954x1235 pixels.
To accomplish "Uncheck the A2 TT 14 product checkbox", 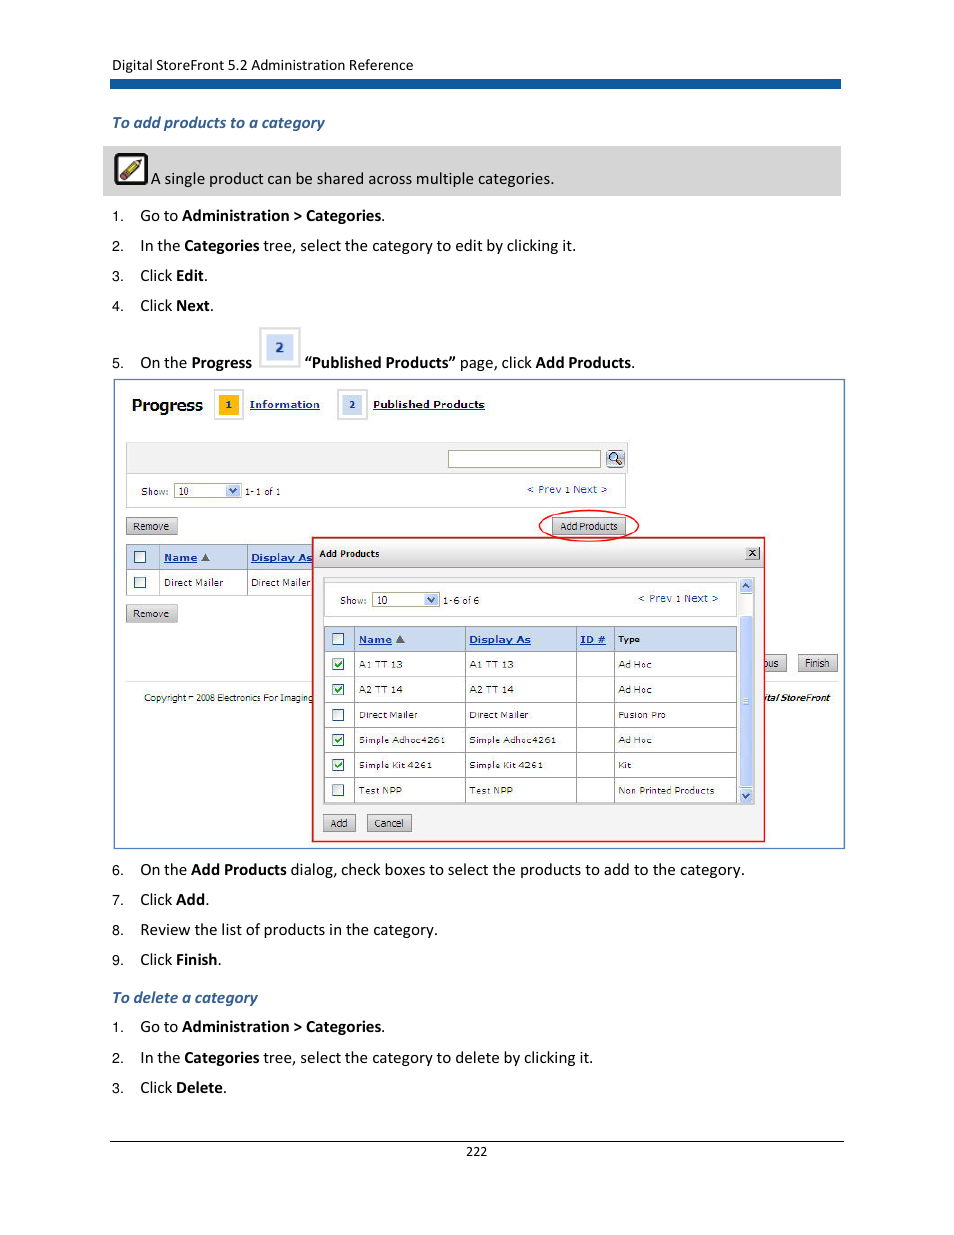I will pyautogui.click(x=338, y=689).
